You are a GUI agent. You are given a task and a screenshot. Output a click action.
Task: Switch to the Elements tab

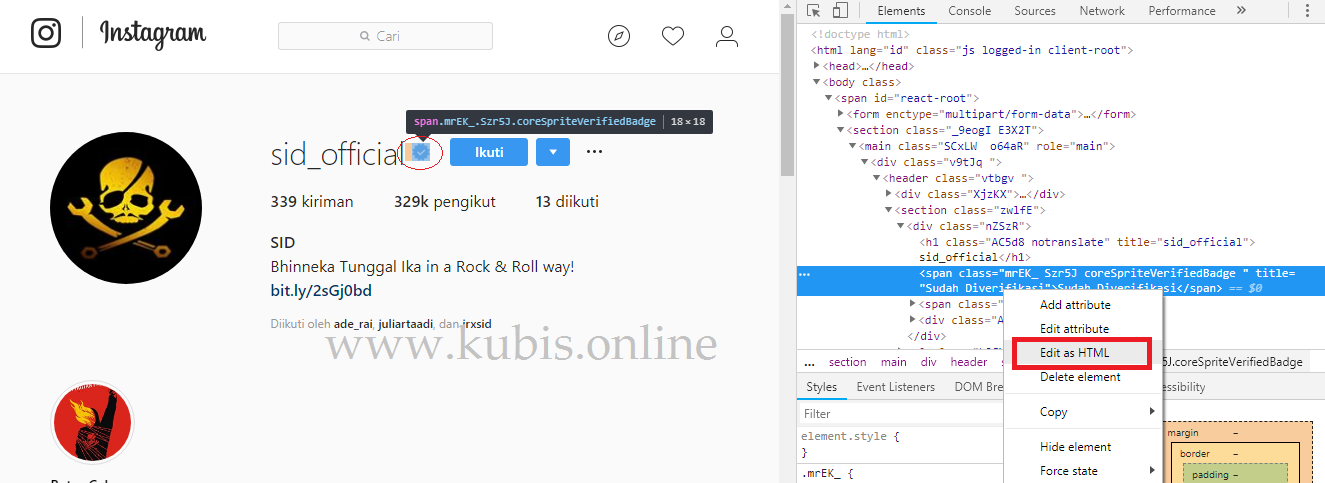[x=901, y=11]
